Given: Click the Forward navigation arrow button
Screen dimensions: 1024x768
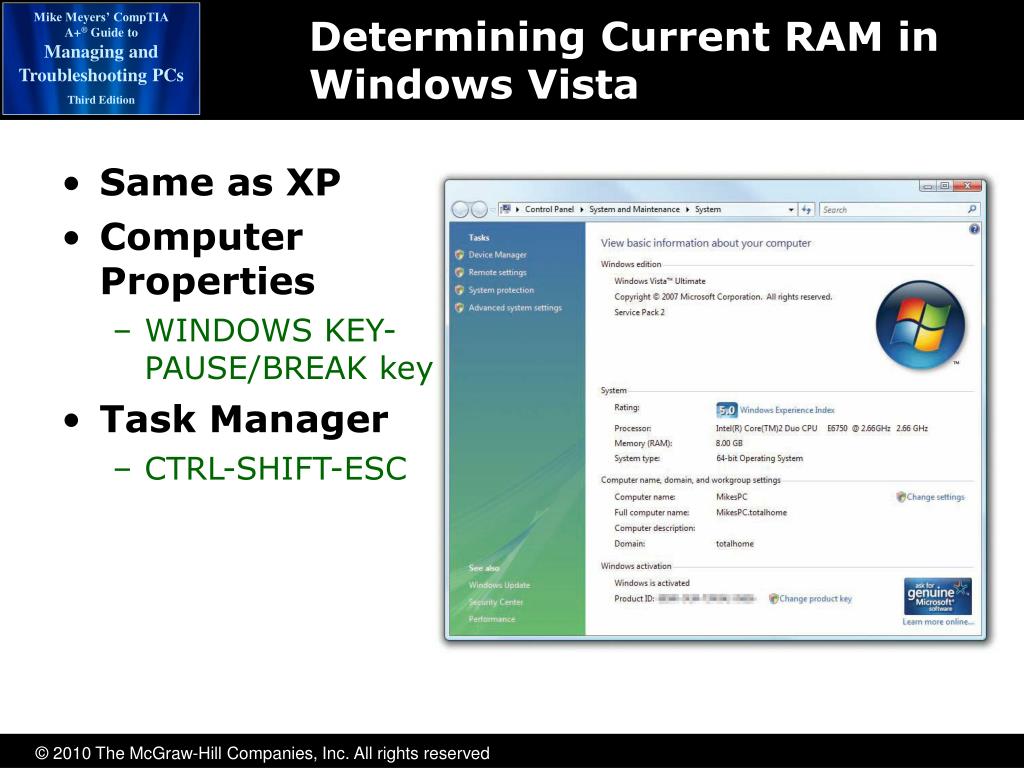Looking at the screenshot, I should (x=479, y=209).
